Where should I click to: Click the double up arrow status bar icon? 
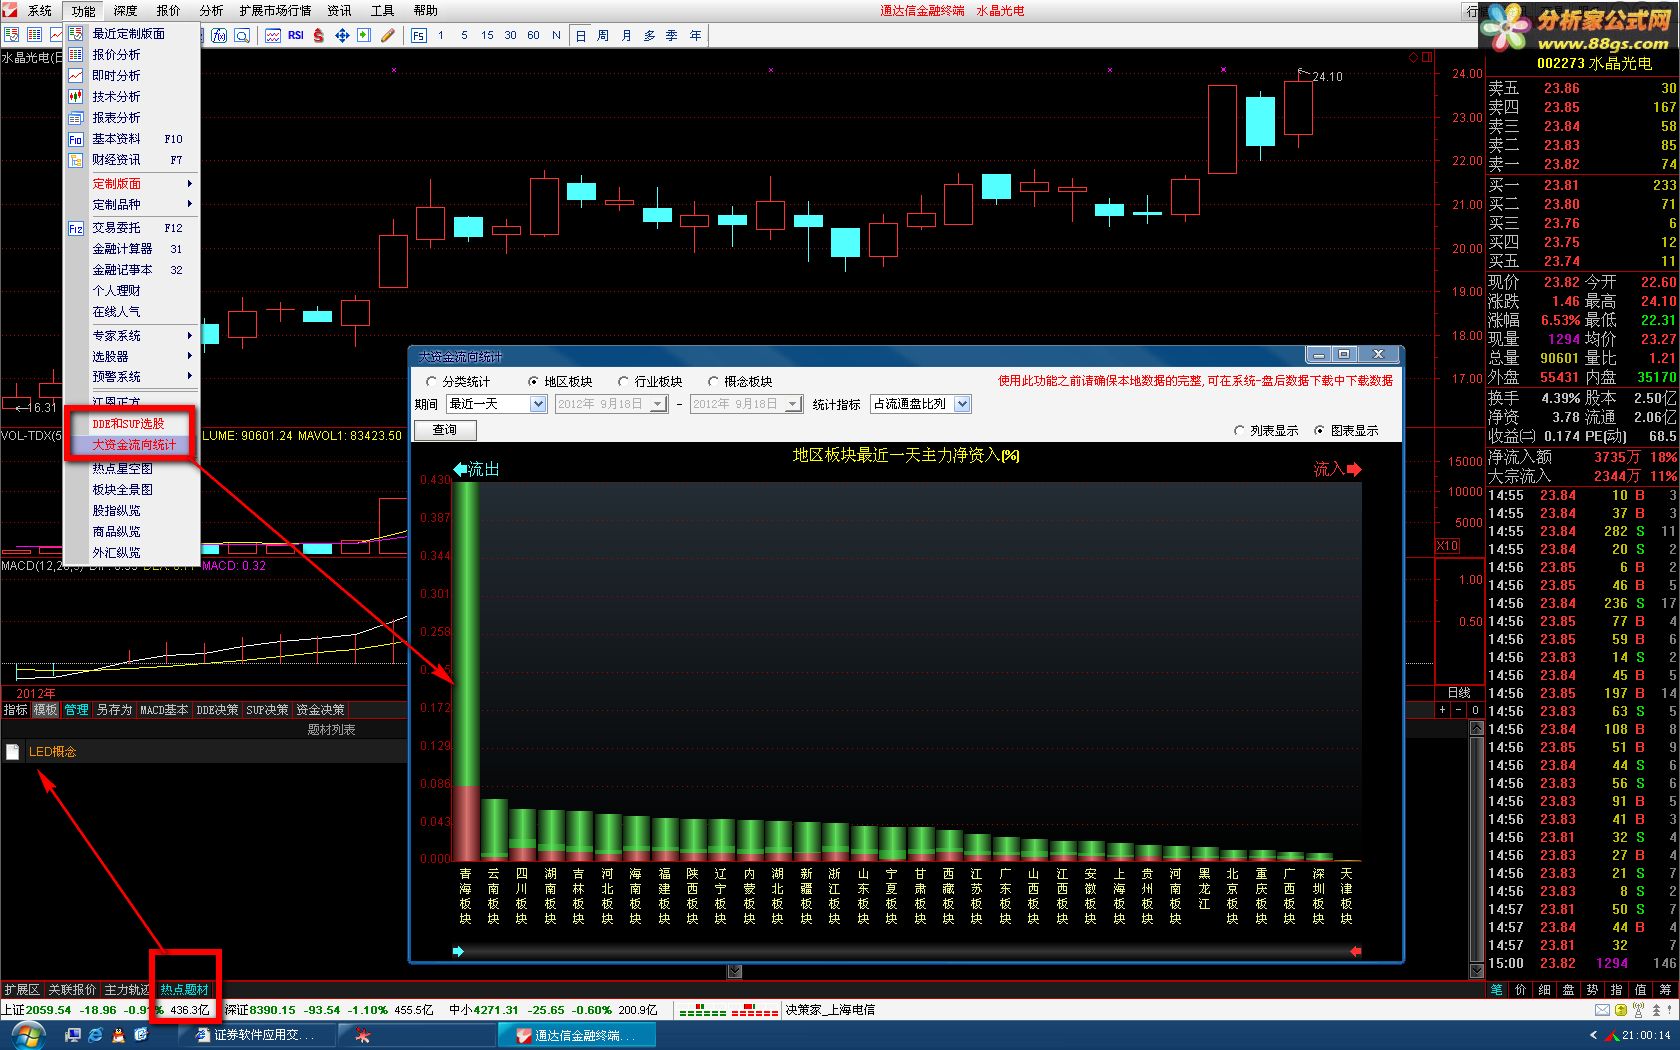[x=1655, y=1010]
